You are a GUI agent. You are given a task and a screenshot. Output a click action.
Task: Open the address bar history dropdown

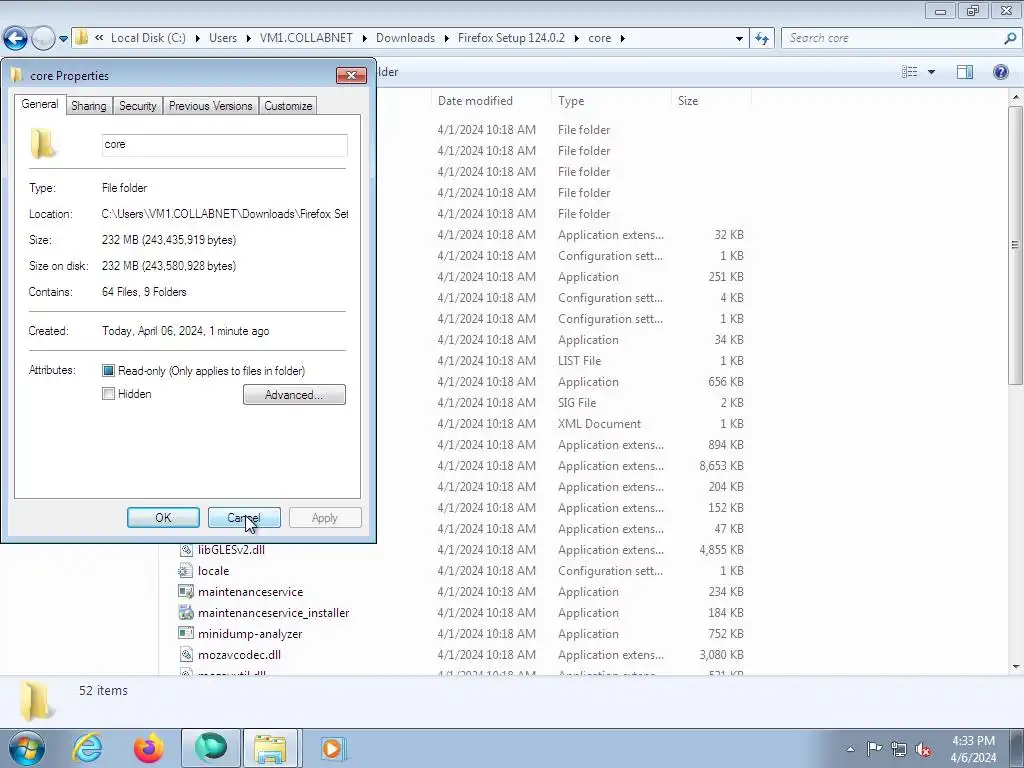(739, 39)
